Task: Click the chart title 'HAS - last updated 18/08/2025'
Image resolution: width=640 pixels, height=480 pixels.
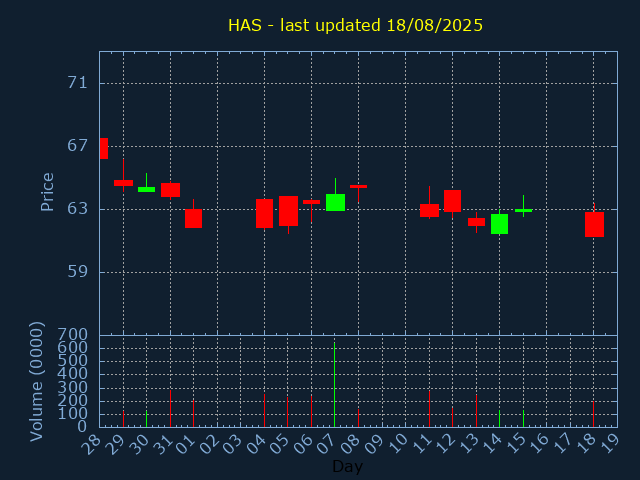Action: click(x=355, y=25)
